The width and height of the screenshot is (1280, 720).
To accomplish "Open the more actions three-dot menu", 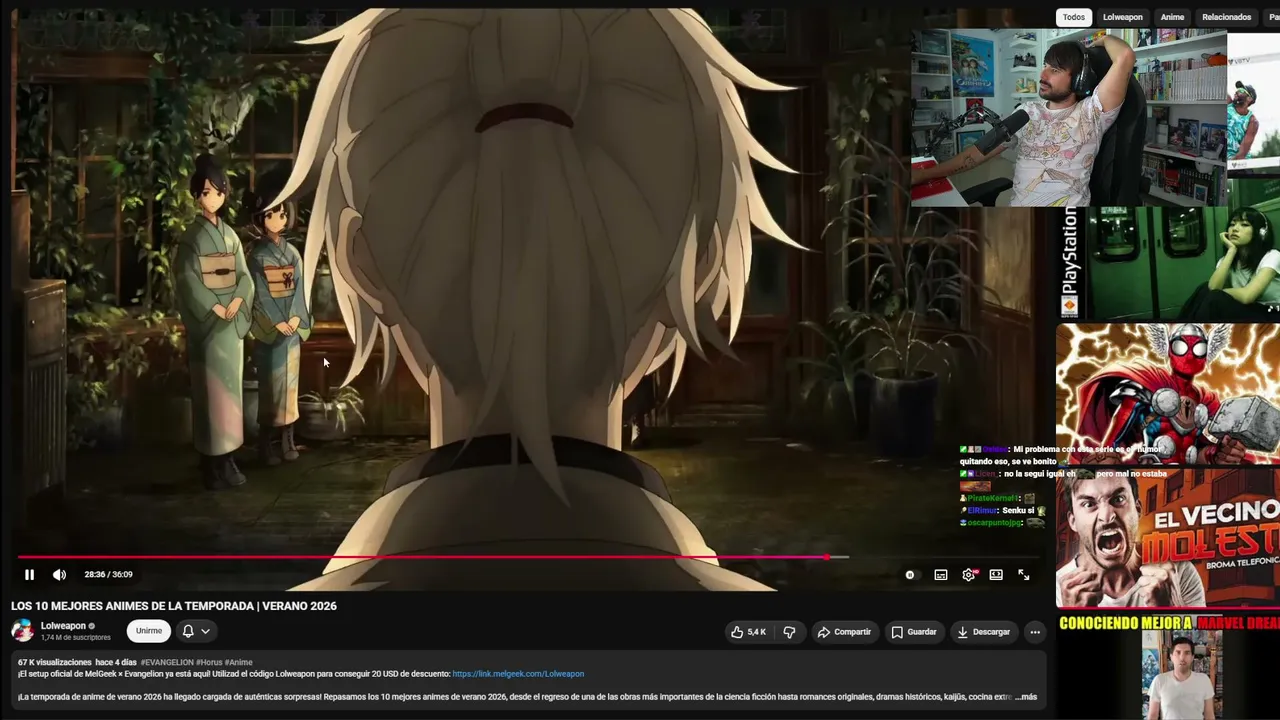I will pos(1035,632).
